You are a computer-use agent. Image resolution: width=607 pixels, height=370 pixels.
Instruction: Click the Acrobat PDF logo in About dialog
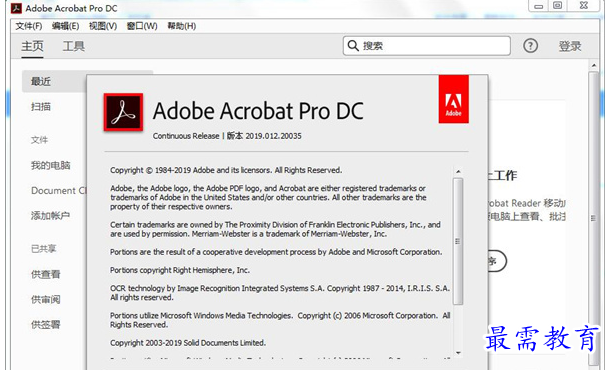pos(123,112)
